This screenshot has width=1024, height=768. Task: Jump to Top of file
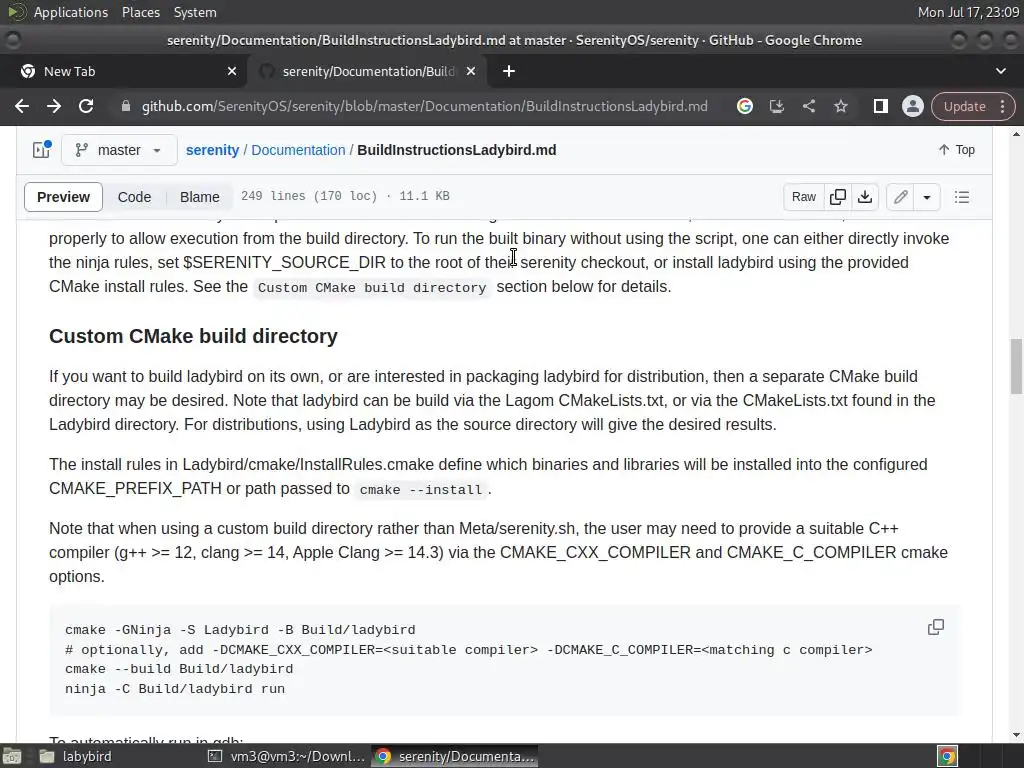pyautogui.click(x=956, y=150)
